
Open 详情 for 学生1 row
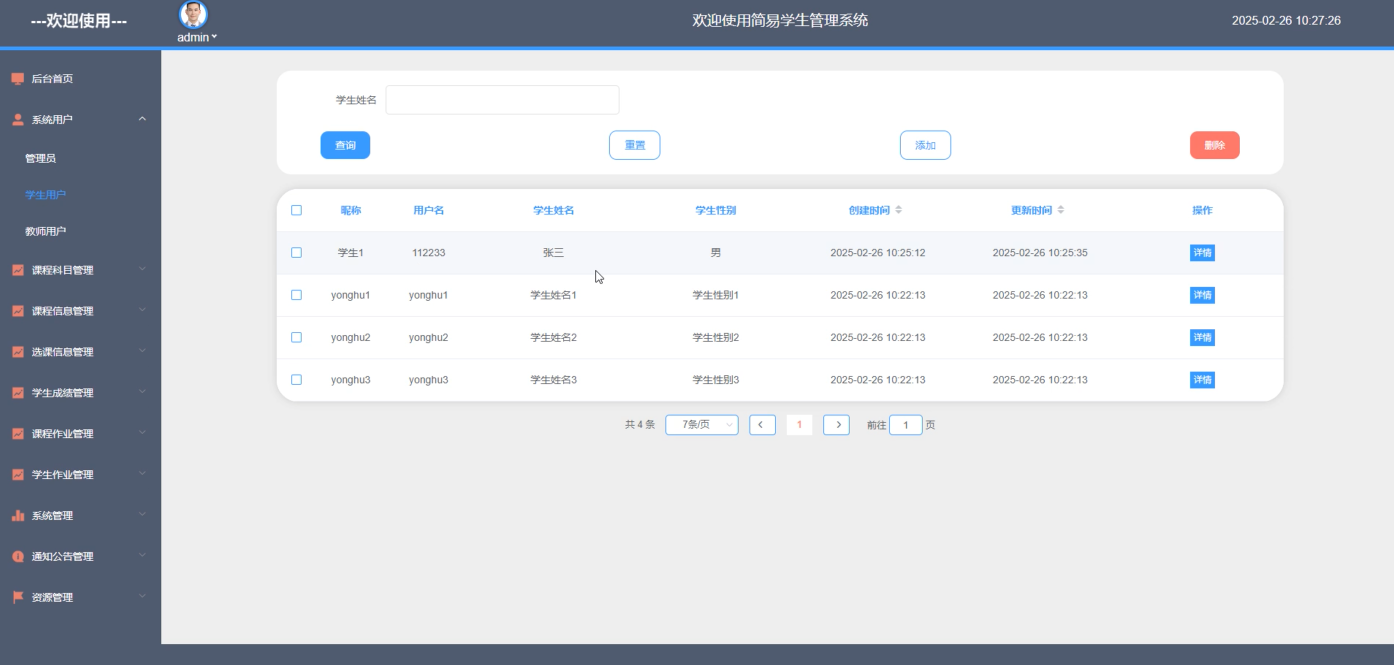(x=1202, y=253)
